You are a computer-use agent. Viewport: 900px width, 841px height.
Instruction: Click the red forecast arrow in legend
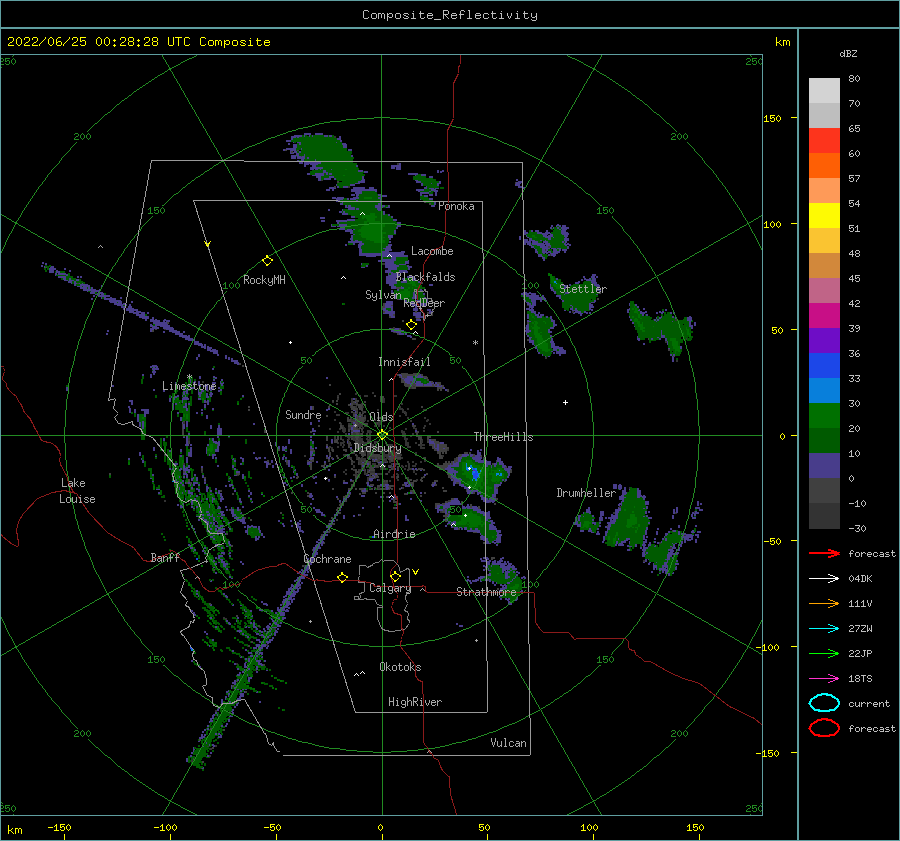tap(824, 553)
